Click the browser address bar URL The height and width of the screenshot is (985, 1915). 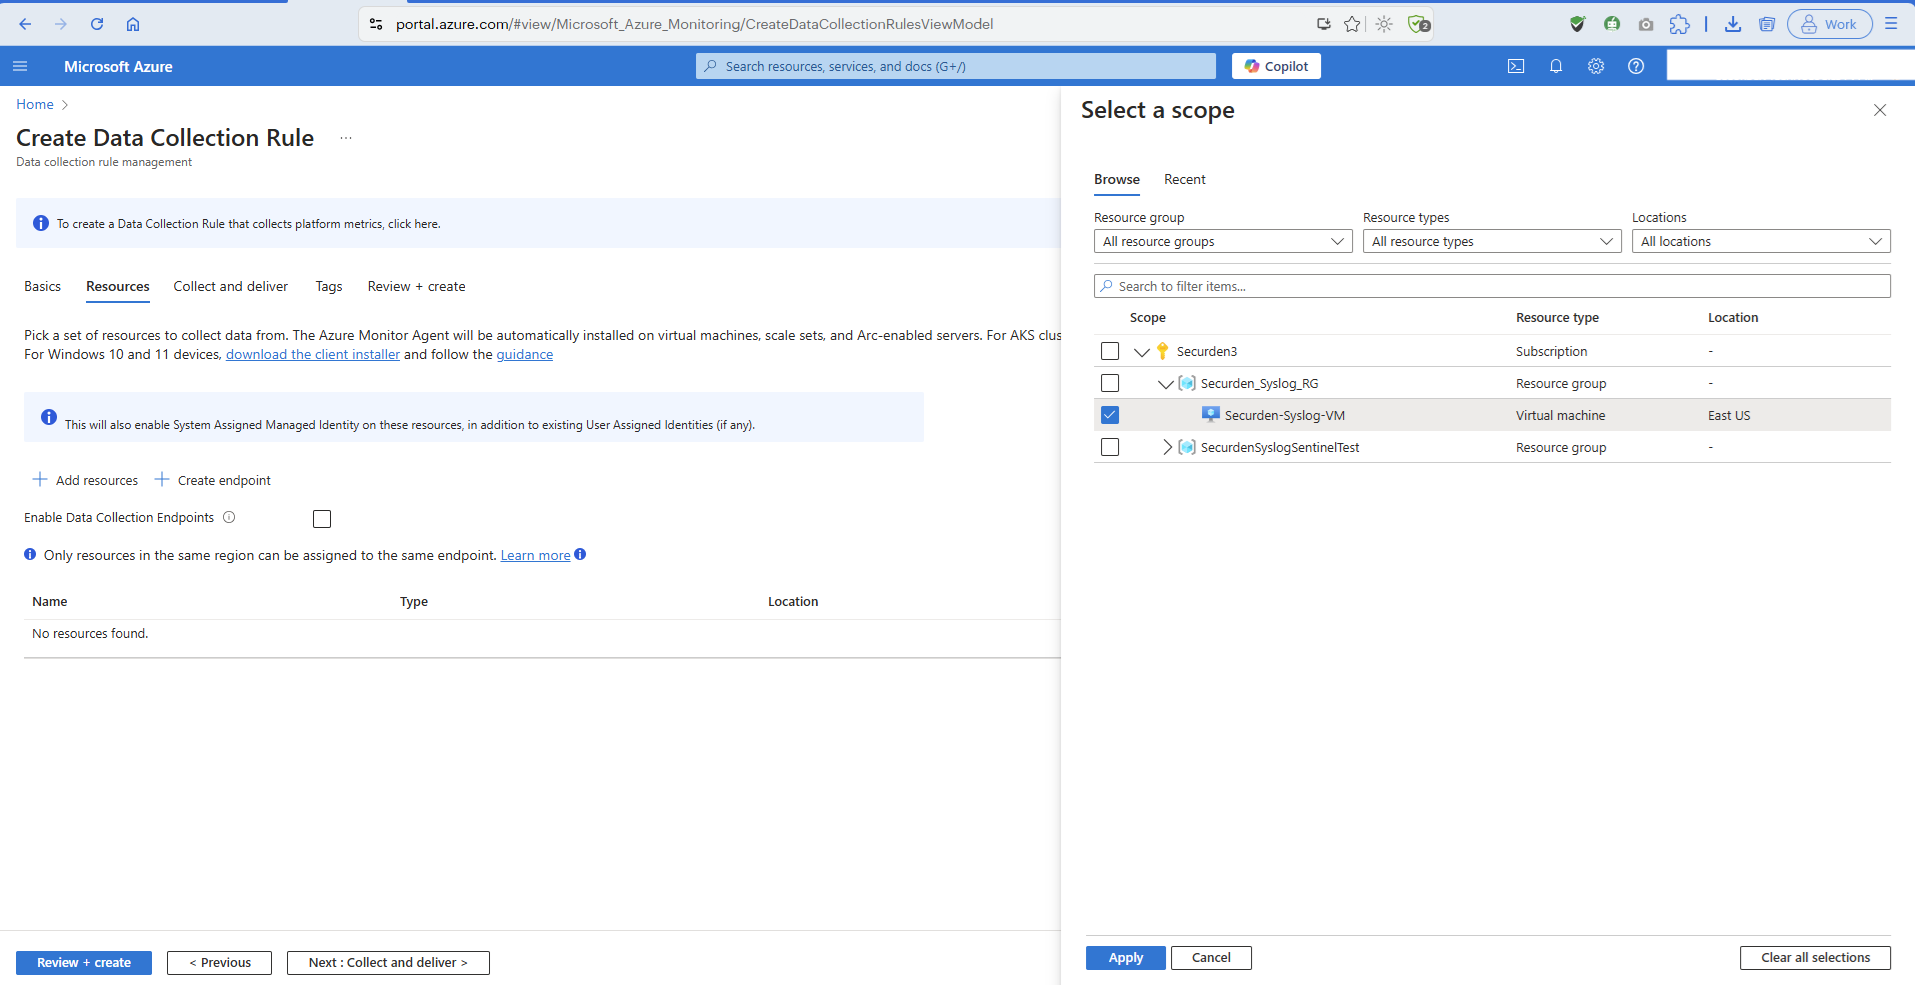695,24
